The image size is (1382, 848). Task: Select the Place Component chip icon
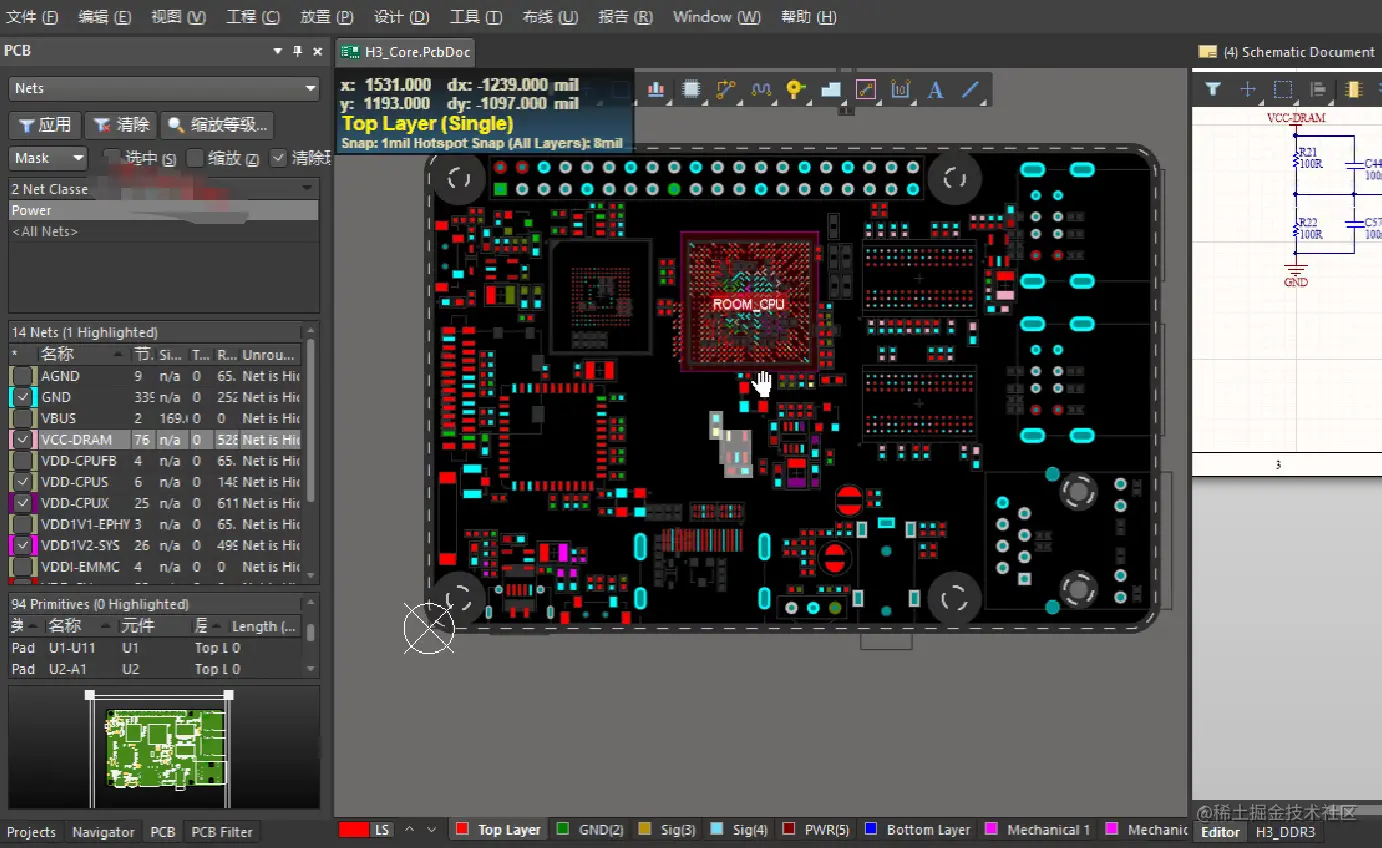[x=690, y=90]
